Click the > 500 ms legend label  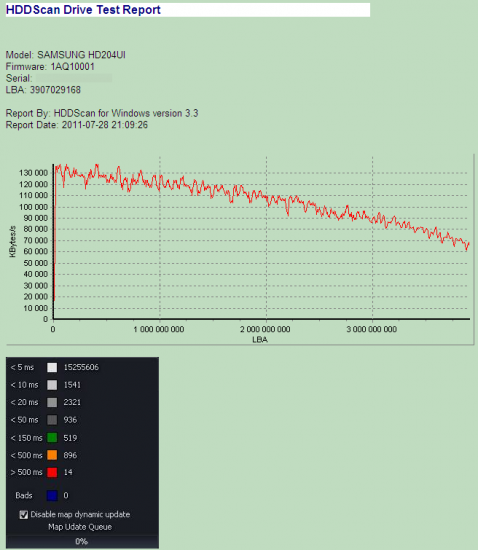pyautogui.click(x=27, y=472)
